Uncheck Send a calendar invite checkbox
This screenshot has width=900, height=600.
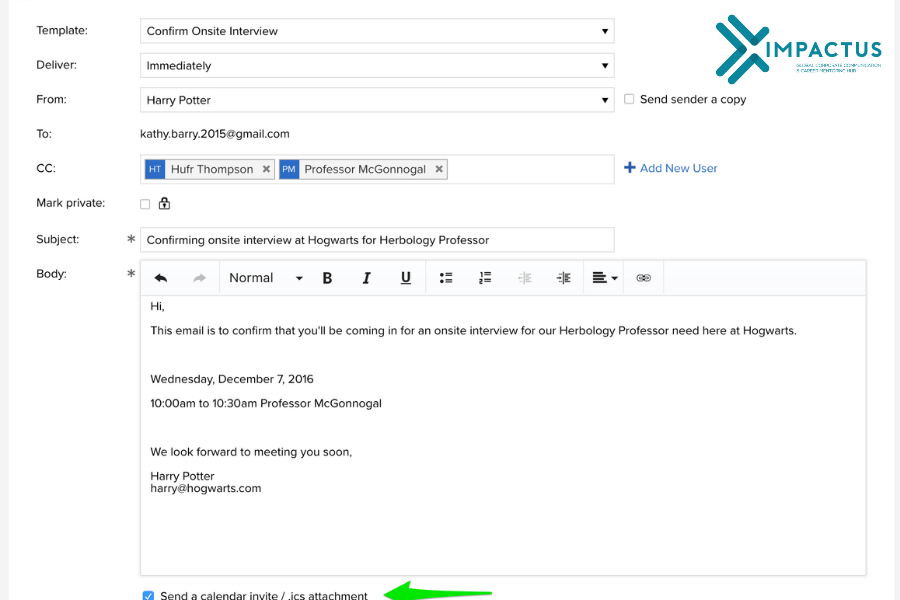pyautogui.click(x=148, y=595)
